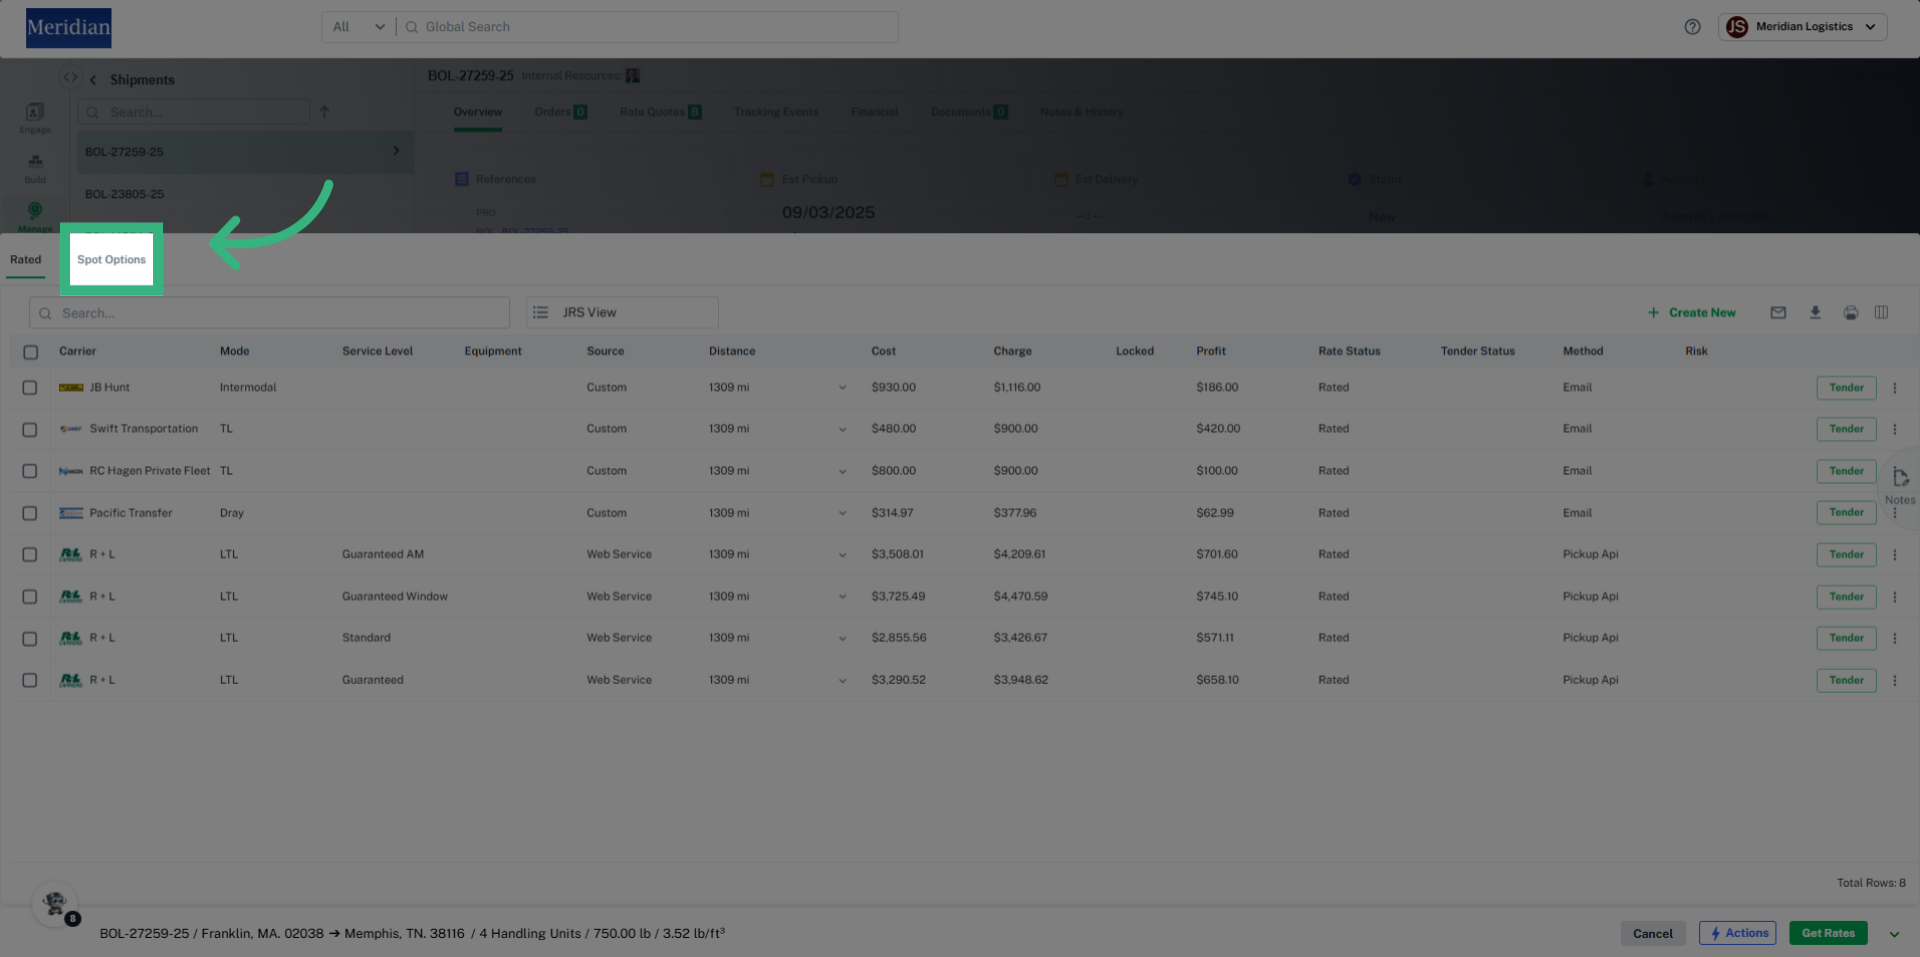Image resolution: width=1920 pixels, height=957 pixels.
Task: Click the print icon in toolbar
Action: [1851, 313]
